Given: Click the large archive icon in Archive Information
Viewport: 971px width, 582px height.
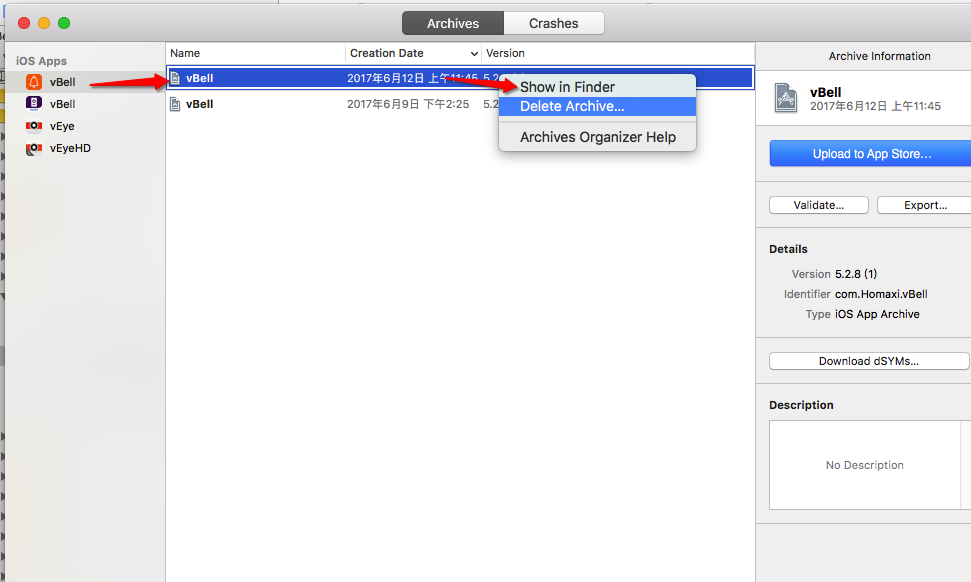Looking at the screenshot, I should tap(786, 98).
